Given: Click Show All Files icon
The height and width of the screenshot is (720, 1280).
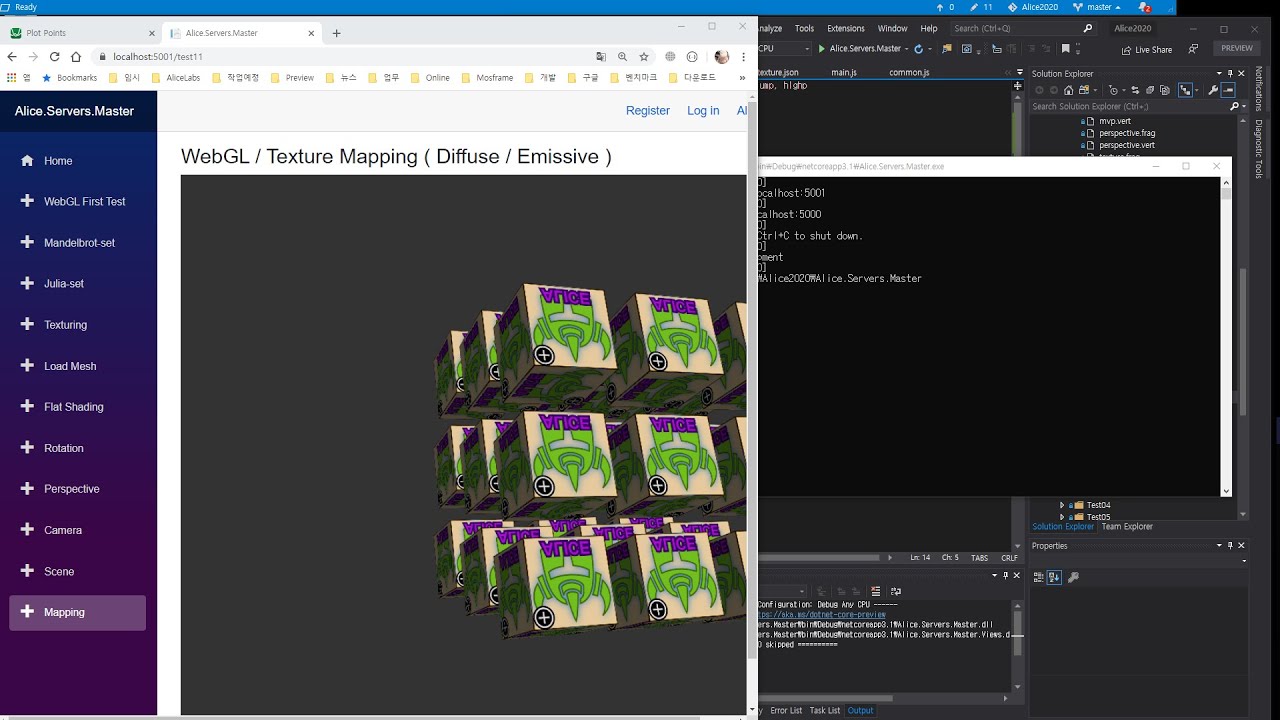Looking at the screenshot, I should [1165, 90].
